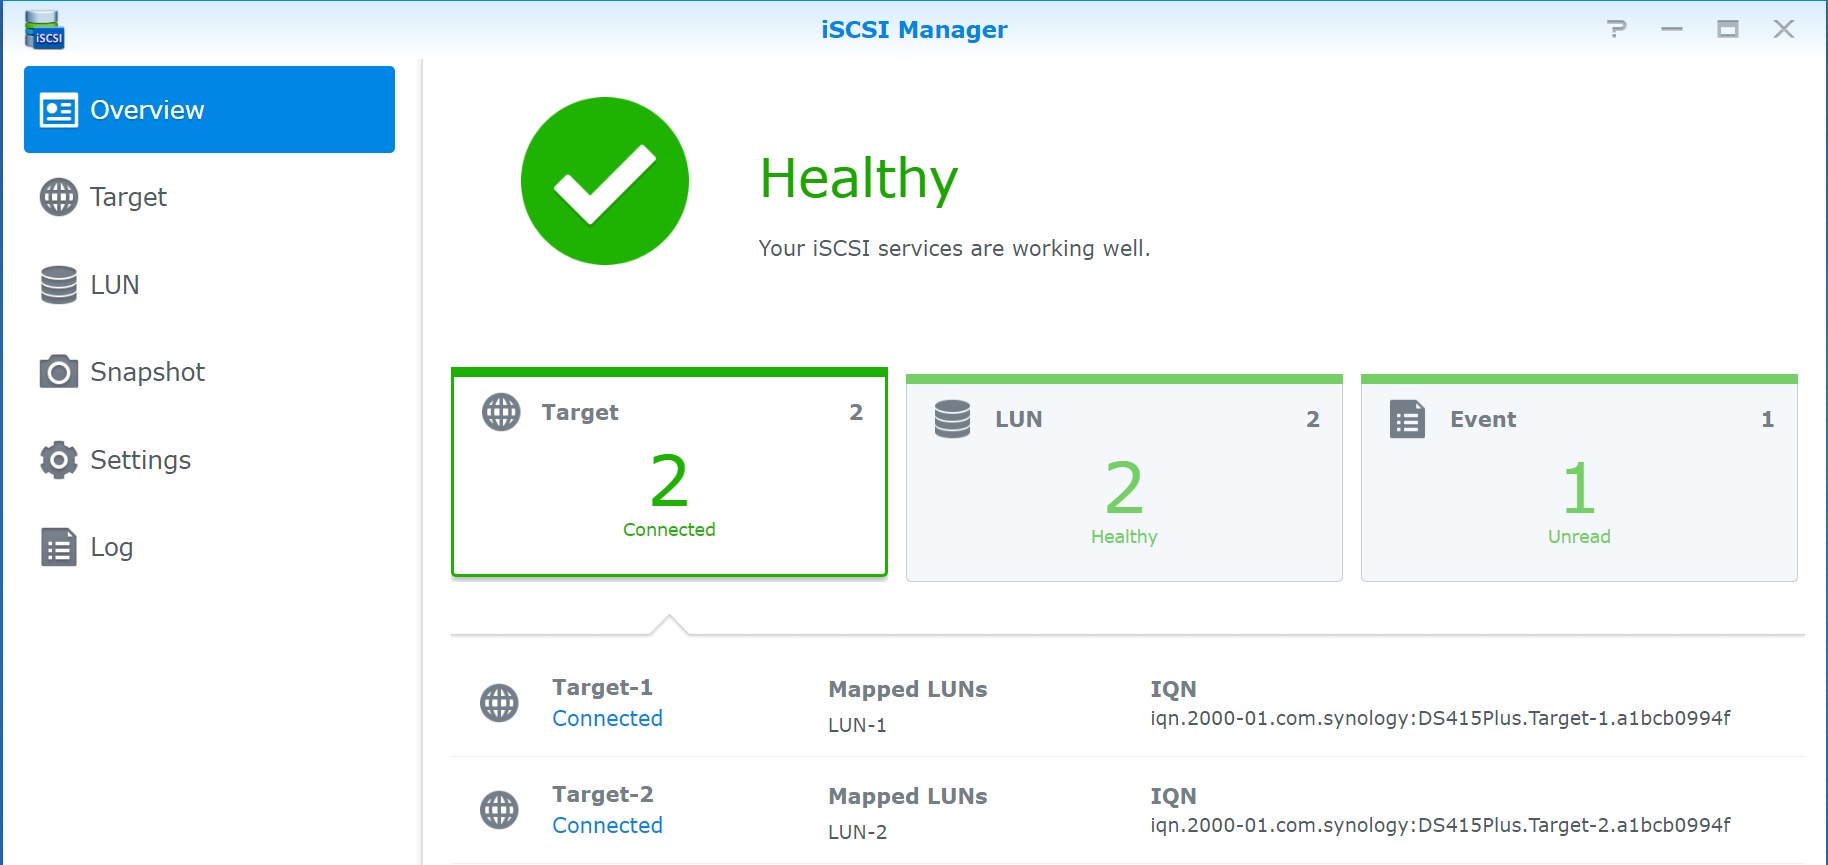Viewport: 1828px width, 865px height.
Task: Select the LUN Healthy summary card
Action: coord(1123,480)
